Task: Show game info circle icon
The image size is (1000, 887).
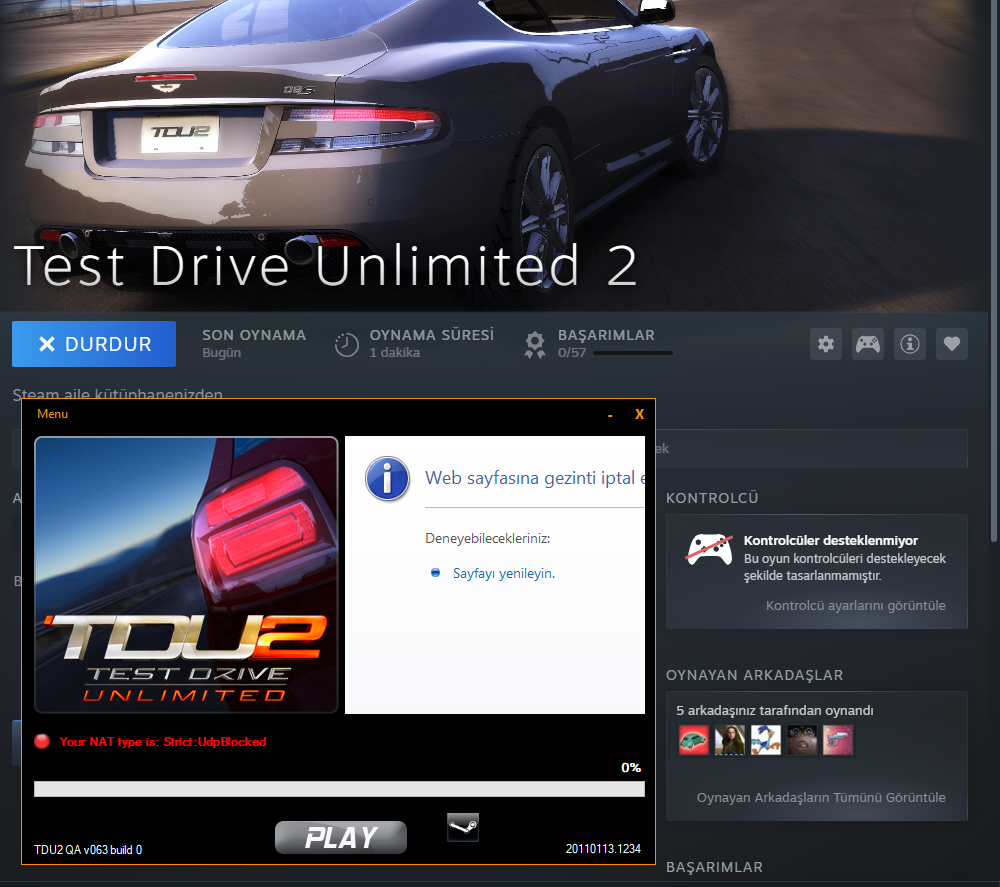Action: (x=909, y=344)
